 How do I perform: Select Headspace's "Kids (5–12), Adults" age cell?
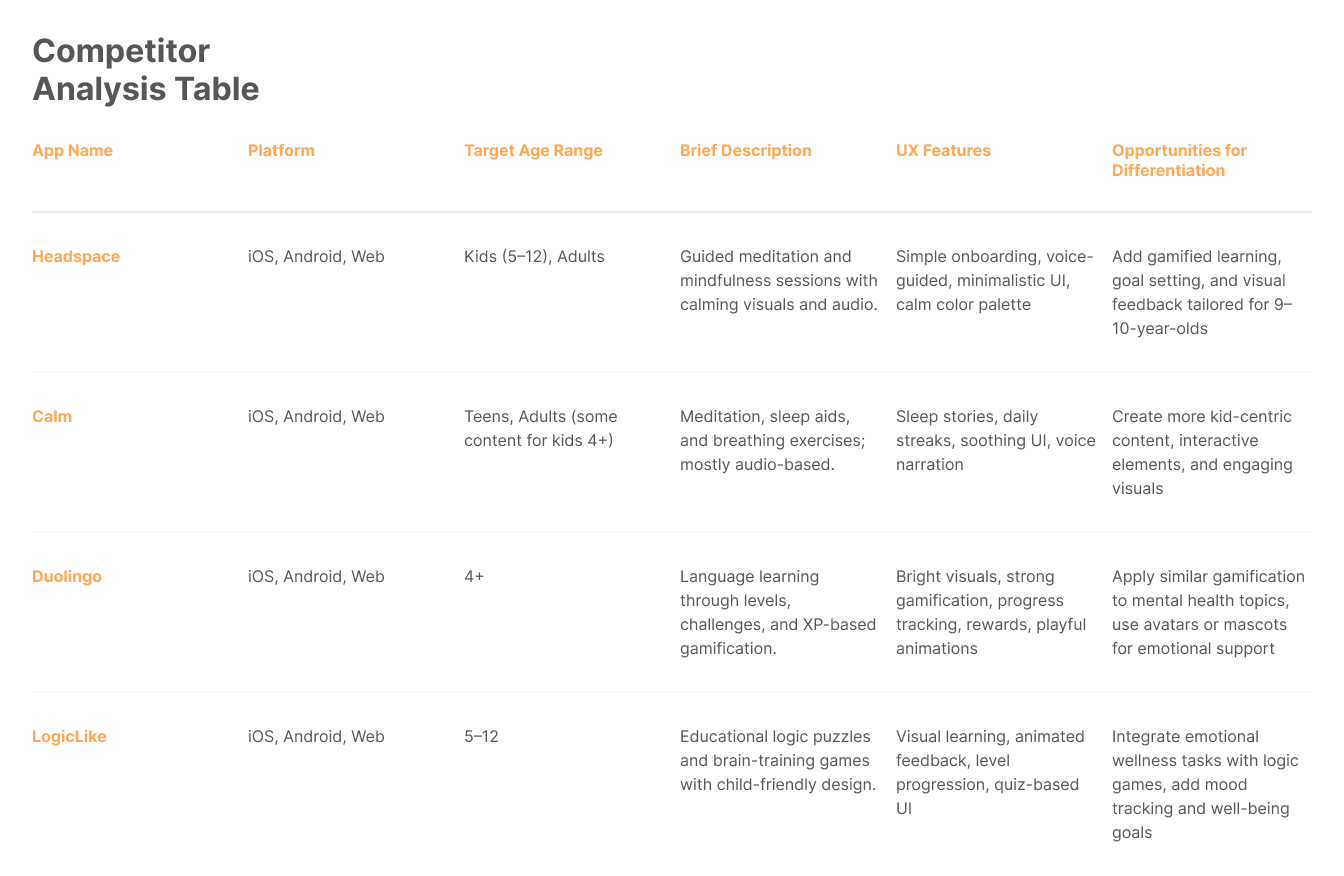(x=534, y=257)
